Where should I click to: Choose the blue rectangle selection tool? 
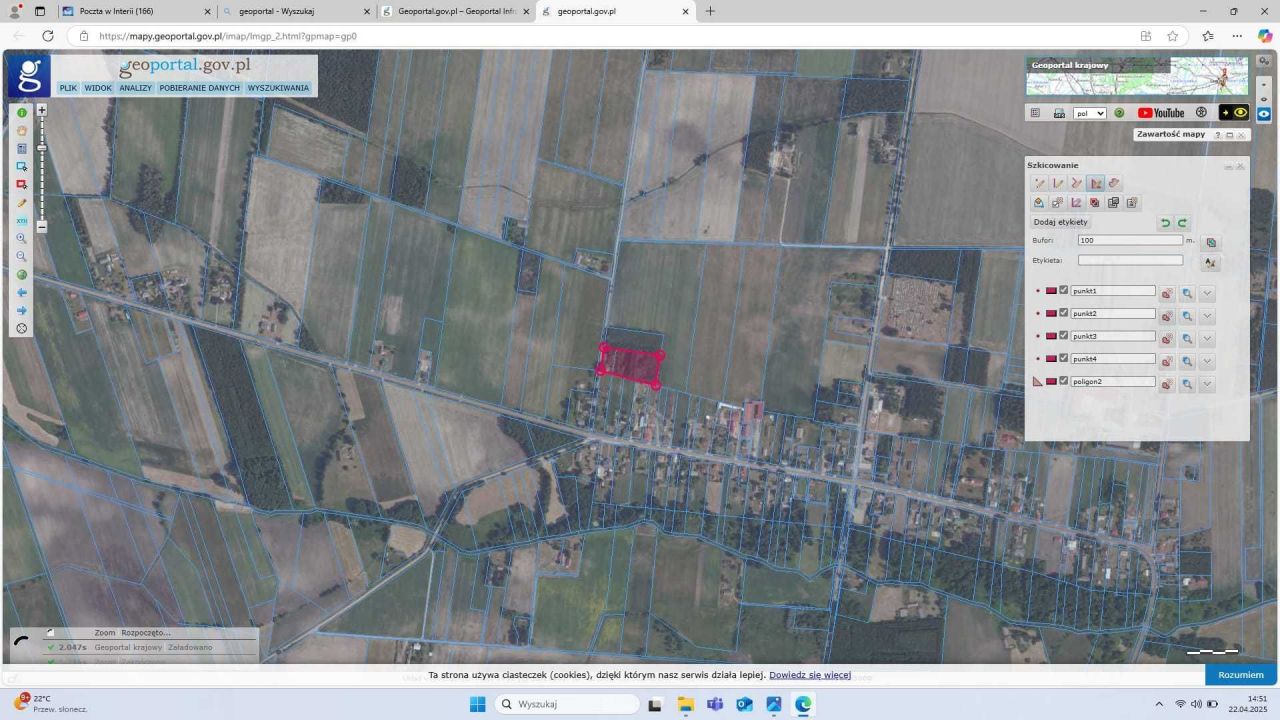22,167
